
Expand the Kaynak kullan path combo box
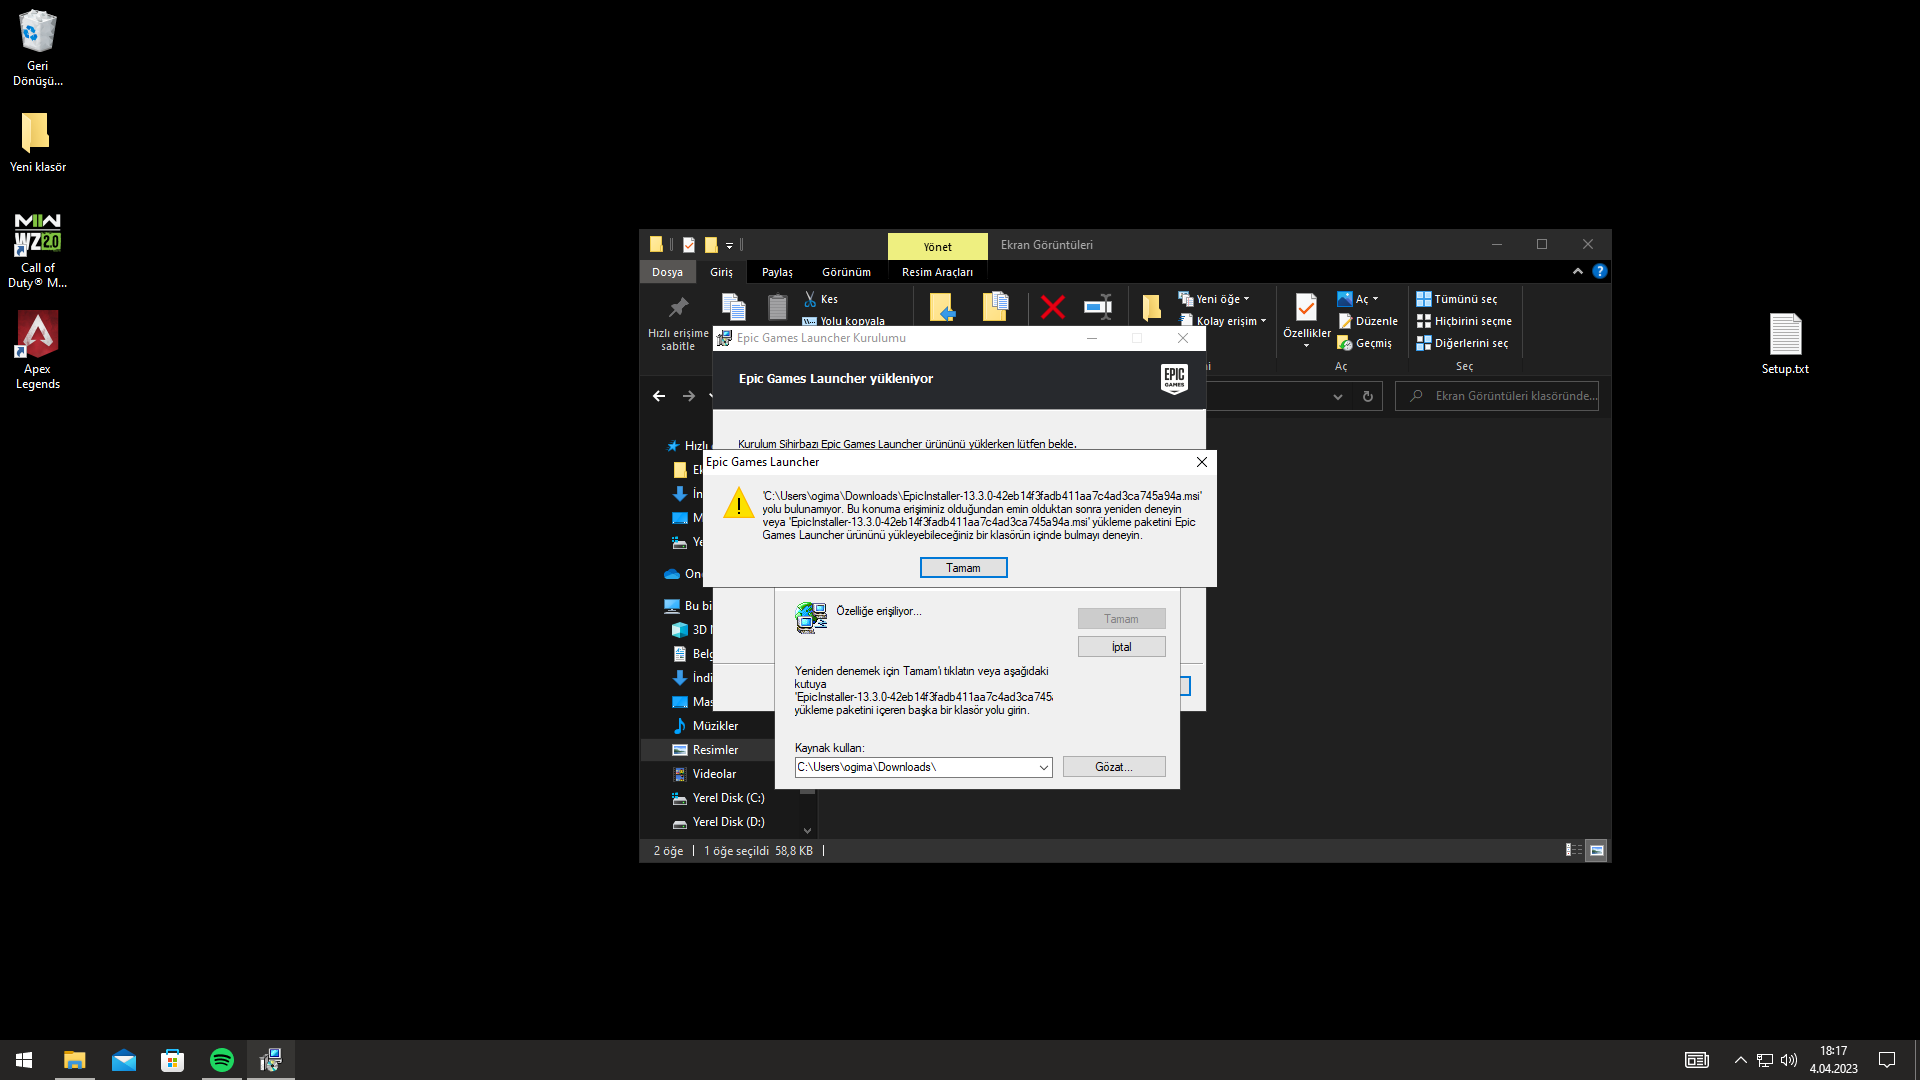click(1043, 768)
